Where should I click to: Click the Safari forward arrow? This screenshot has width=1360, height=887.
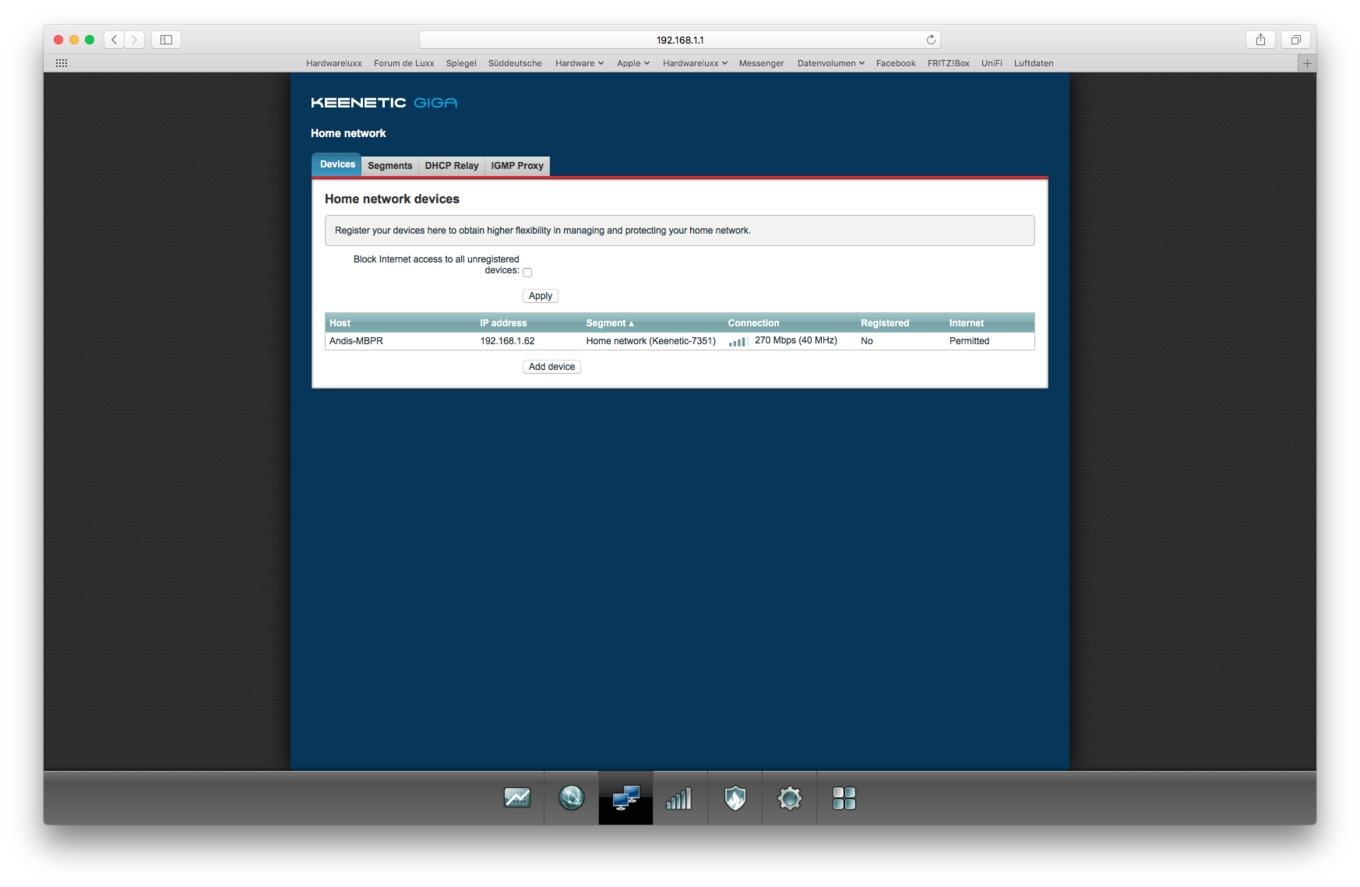[x=134, y=40]
